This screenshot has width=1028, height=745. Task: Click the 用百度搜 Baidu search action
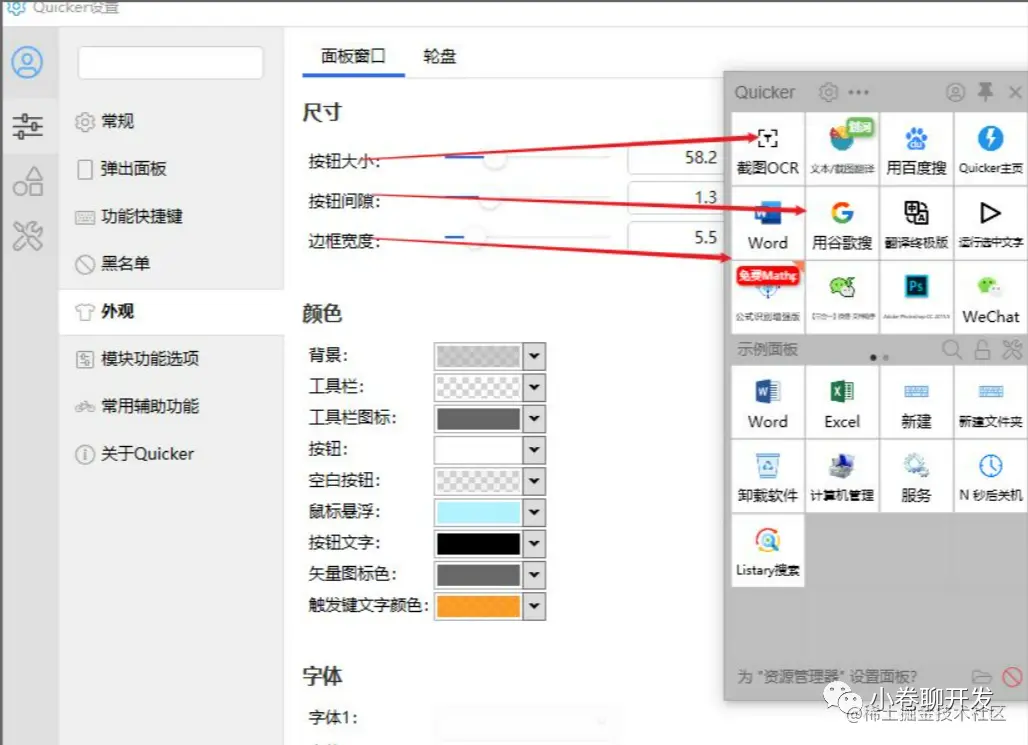tap(916, 149)
